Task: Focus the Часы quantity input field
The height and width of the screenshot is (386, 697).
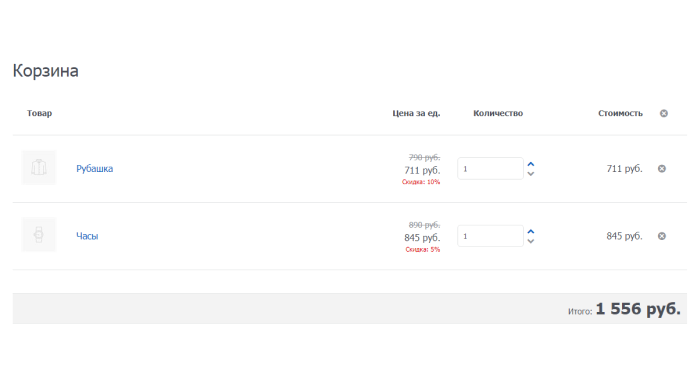Action: point(490,236)
